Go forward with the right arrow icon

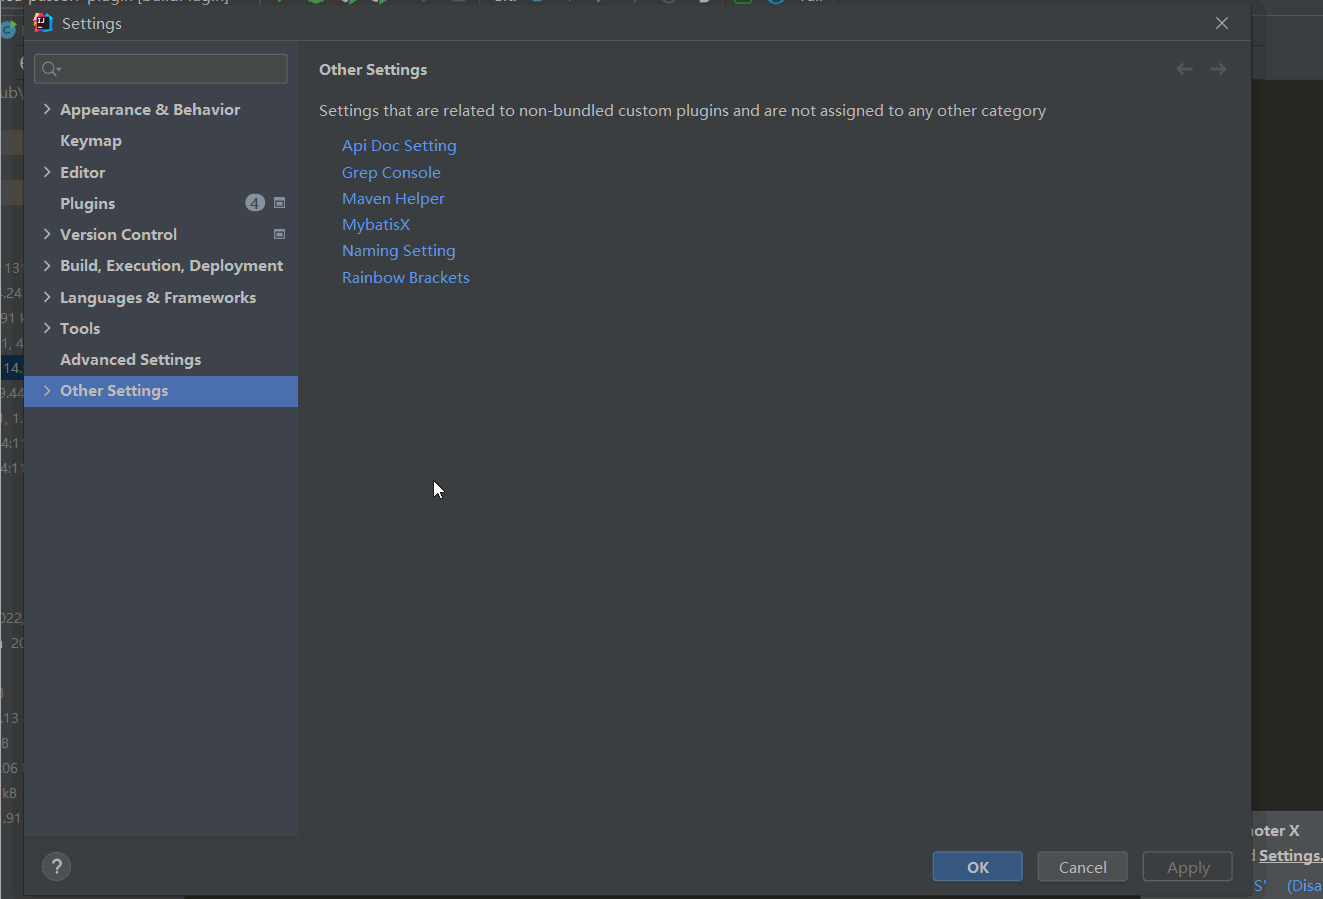coord(1218,69)
